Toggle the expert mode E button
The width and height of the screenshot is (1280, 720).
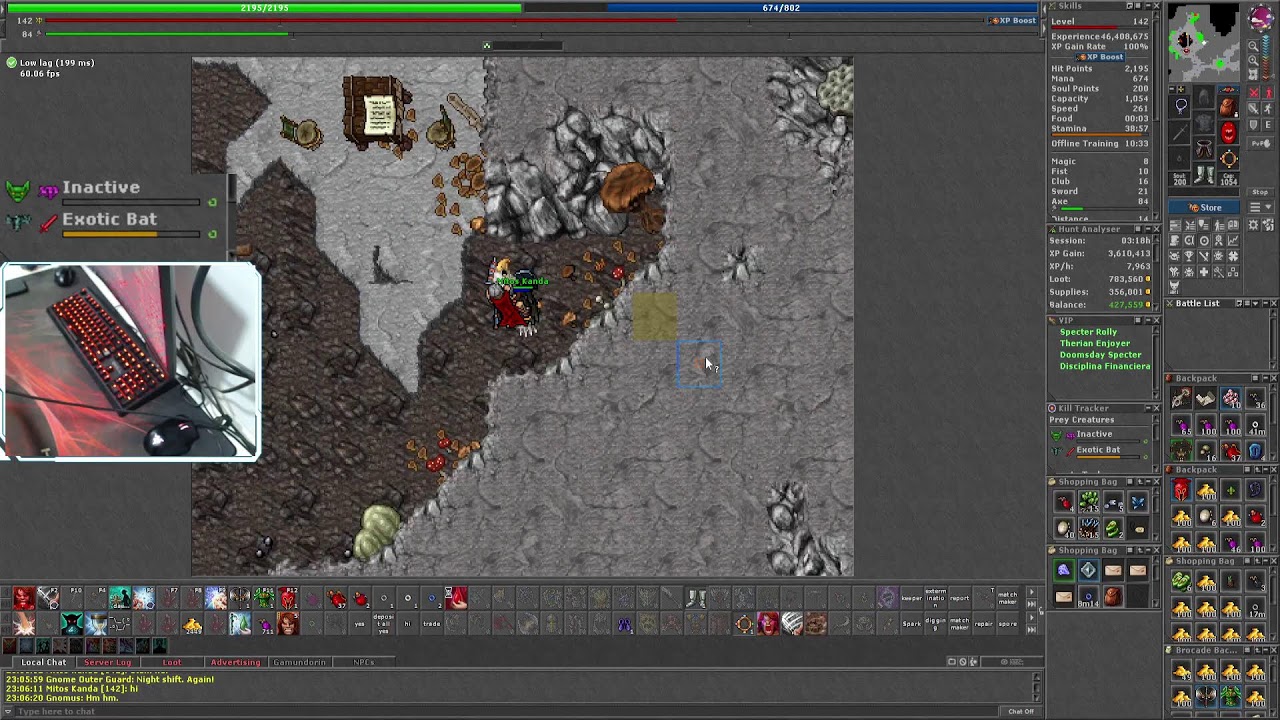point(1268,124)
